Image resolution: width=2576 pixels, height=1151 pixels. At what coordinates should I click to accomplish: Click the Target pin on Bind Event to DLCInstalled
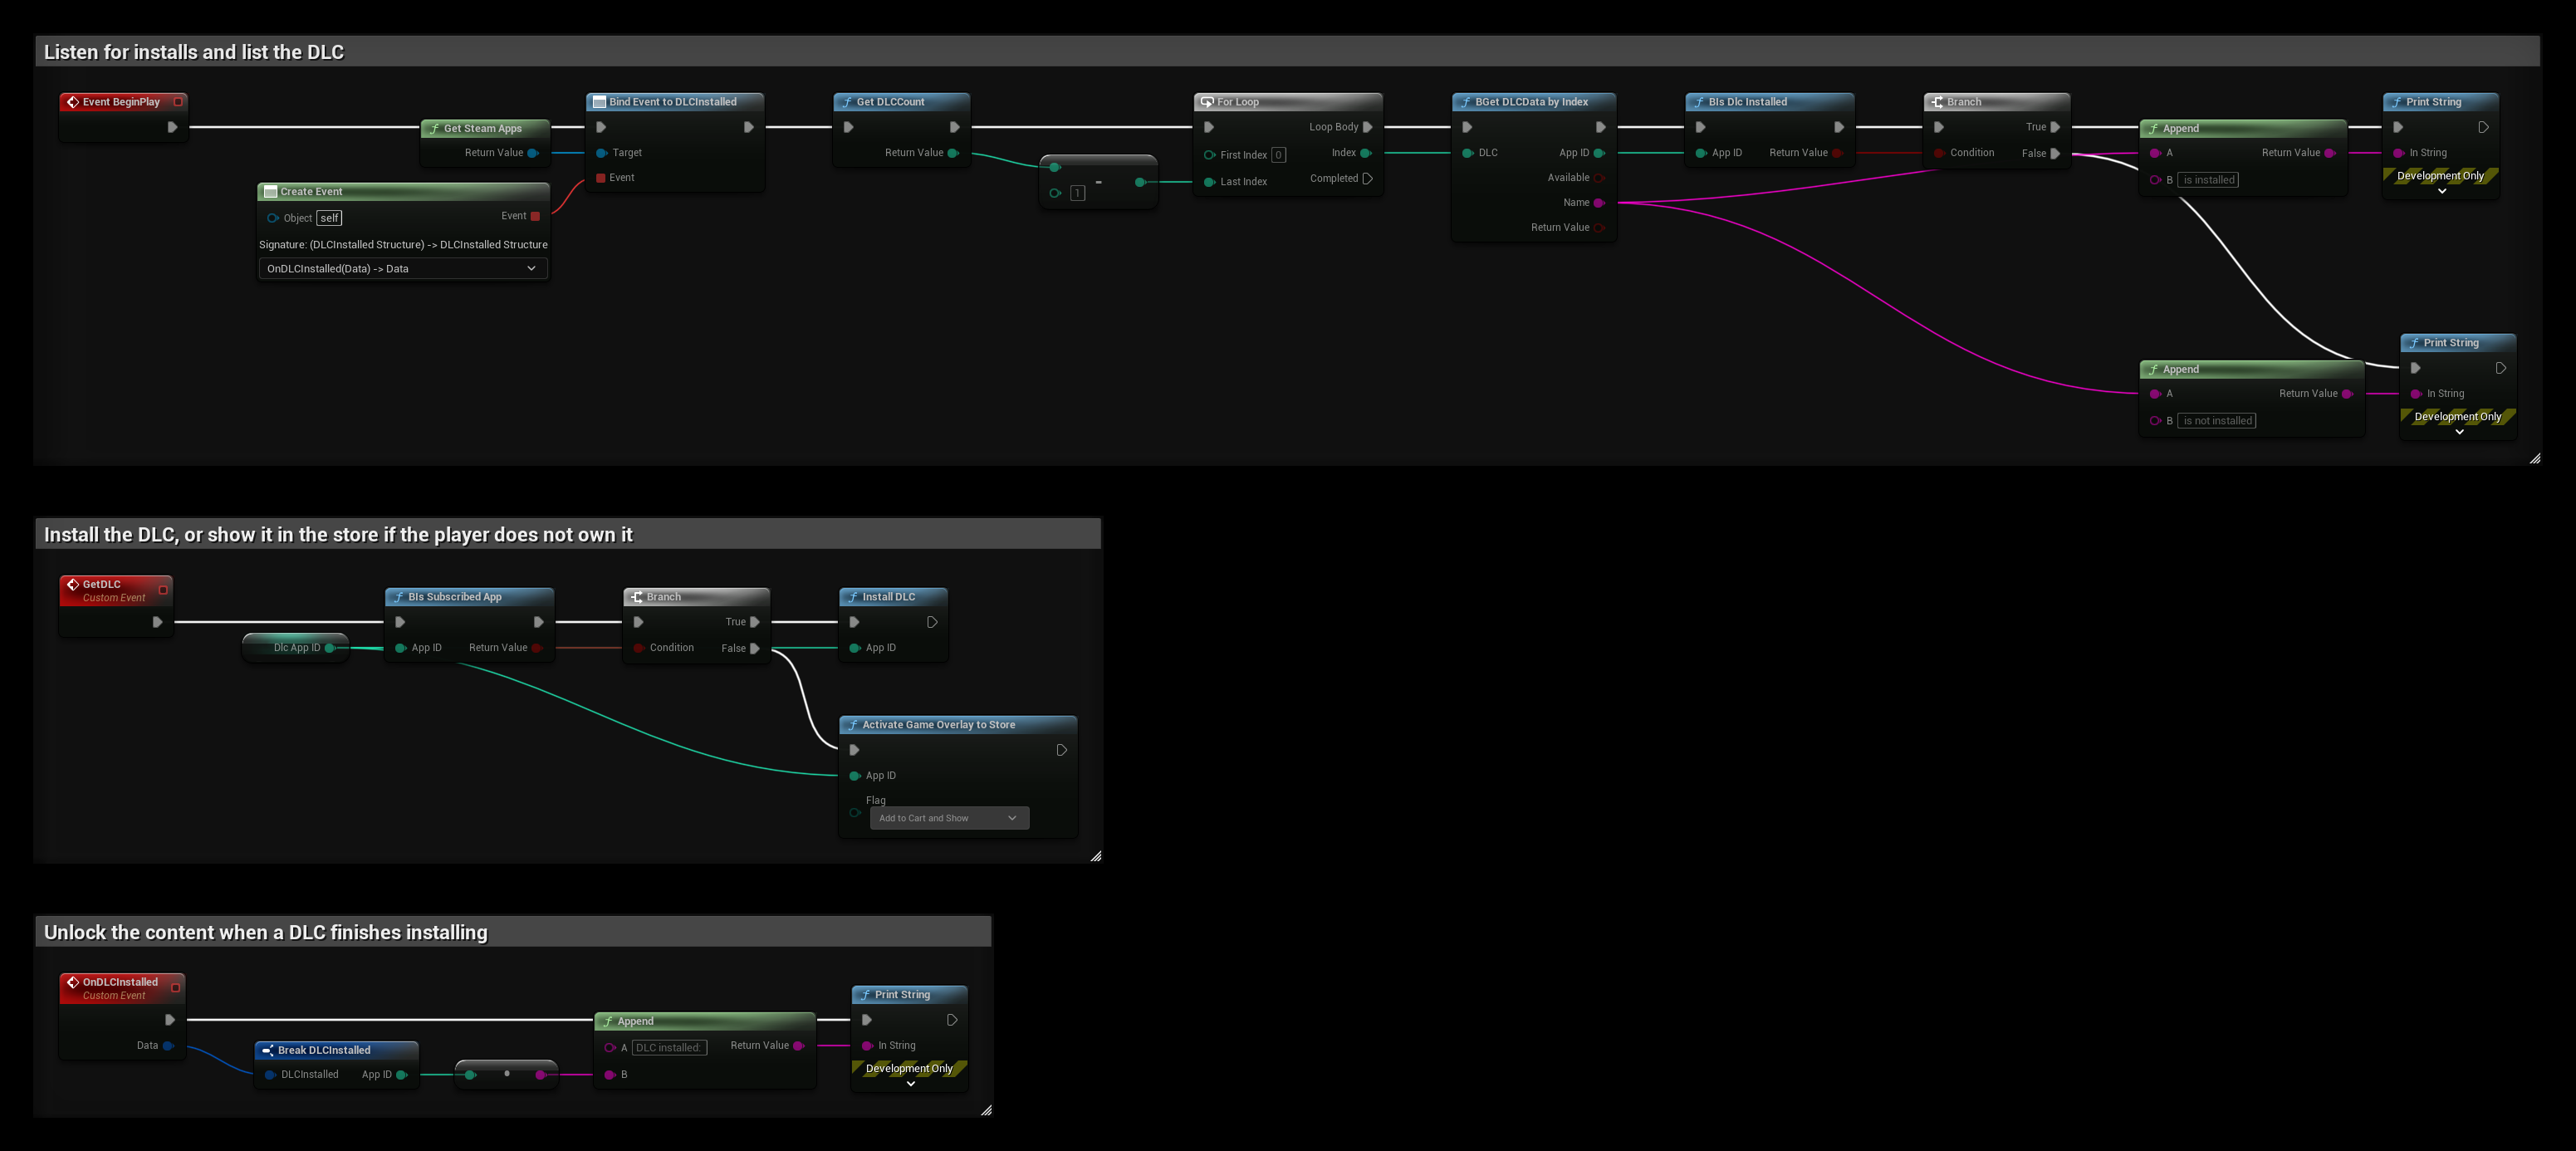[601, 153]
